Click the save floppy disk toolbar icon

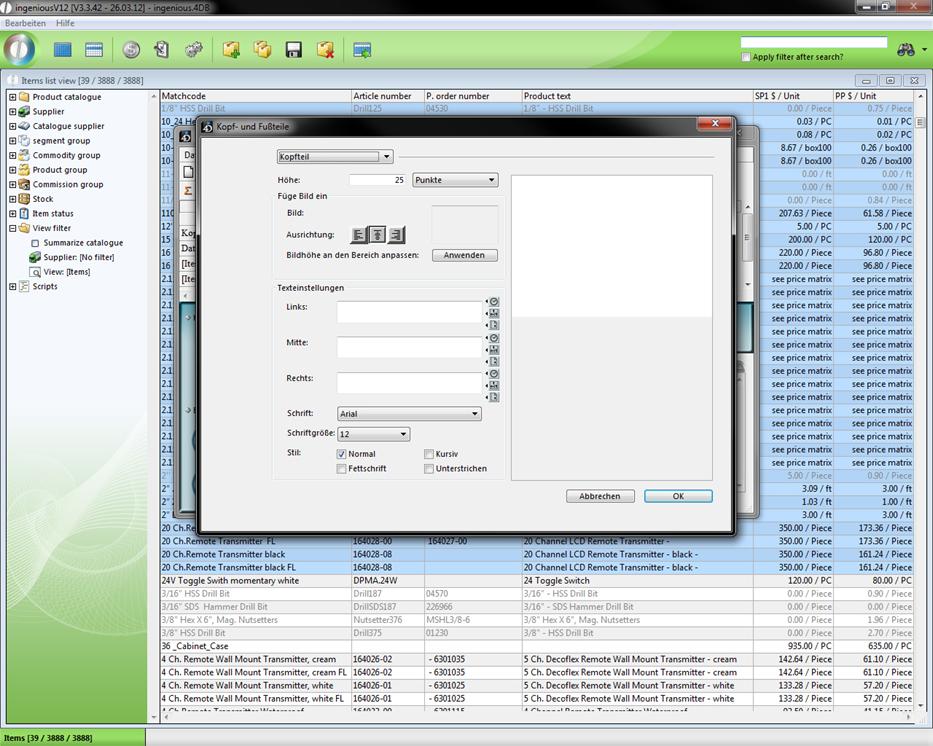click(x=294, y=49)
